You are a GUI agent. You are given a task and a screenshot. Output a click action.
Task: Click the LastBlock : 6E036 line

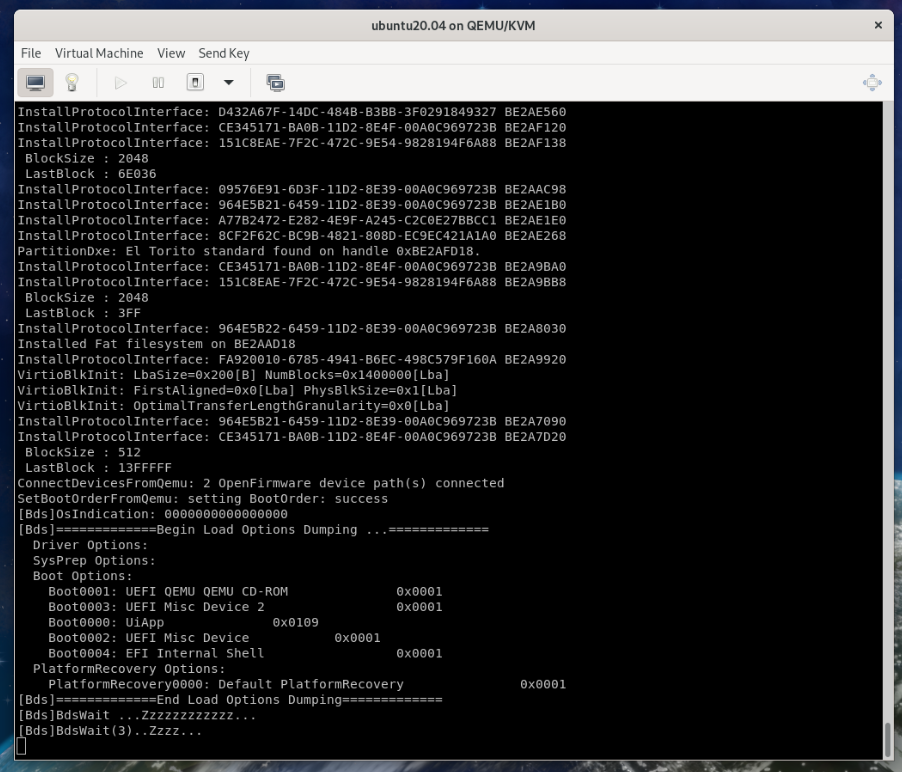[90, 174]
